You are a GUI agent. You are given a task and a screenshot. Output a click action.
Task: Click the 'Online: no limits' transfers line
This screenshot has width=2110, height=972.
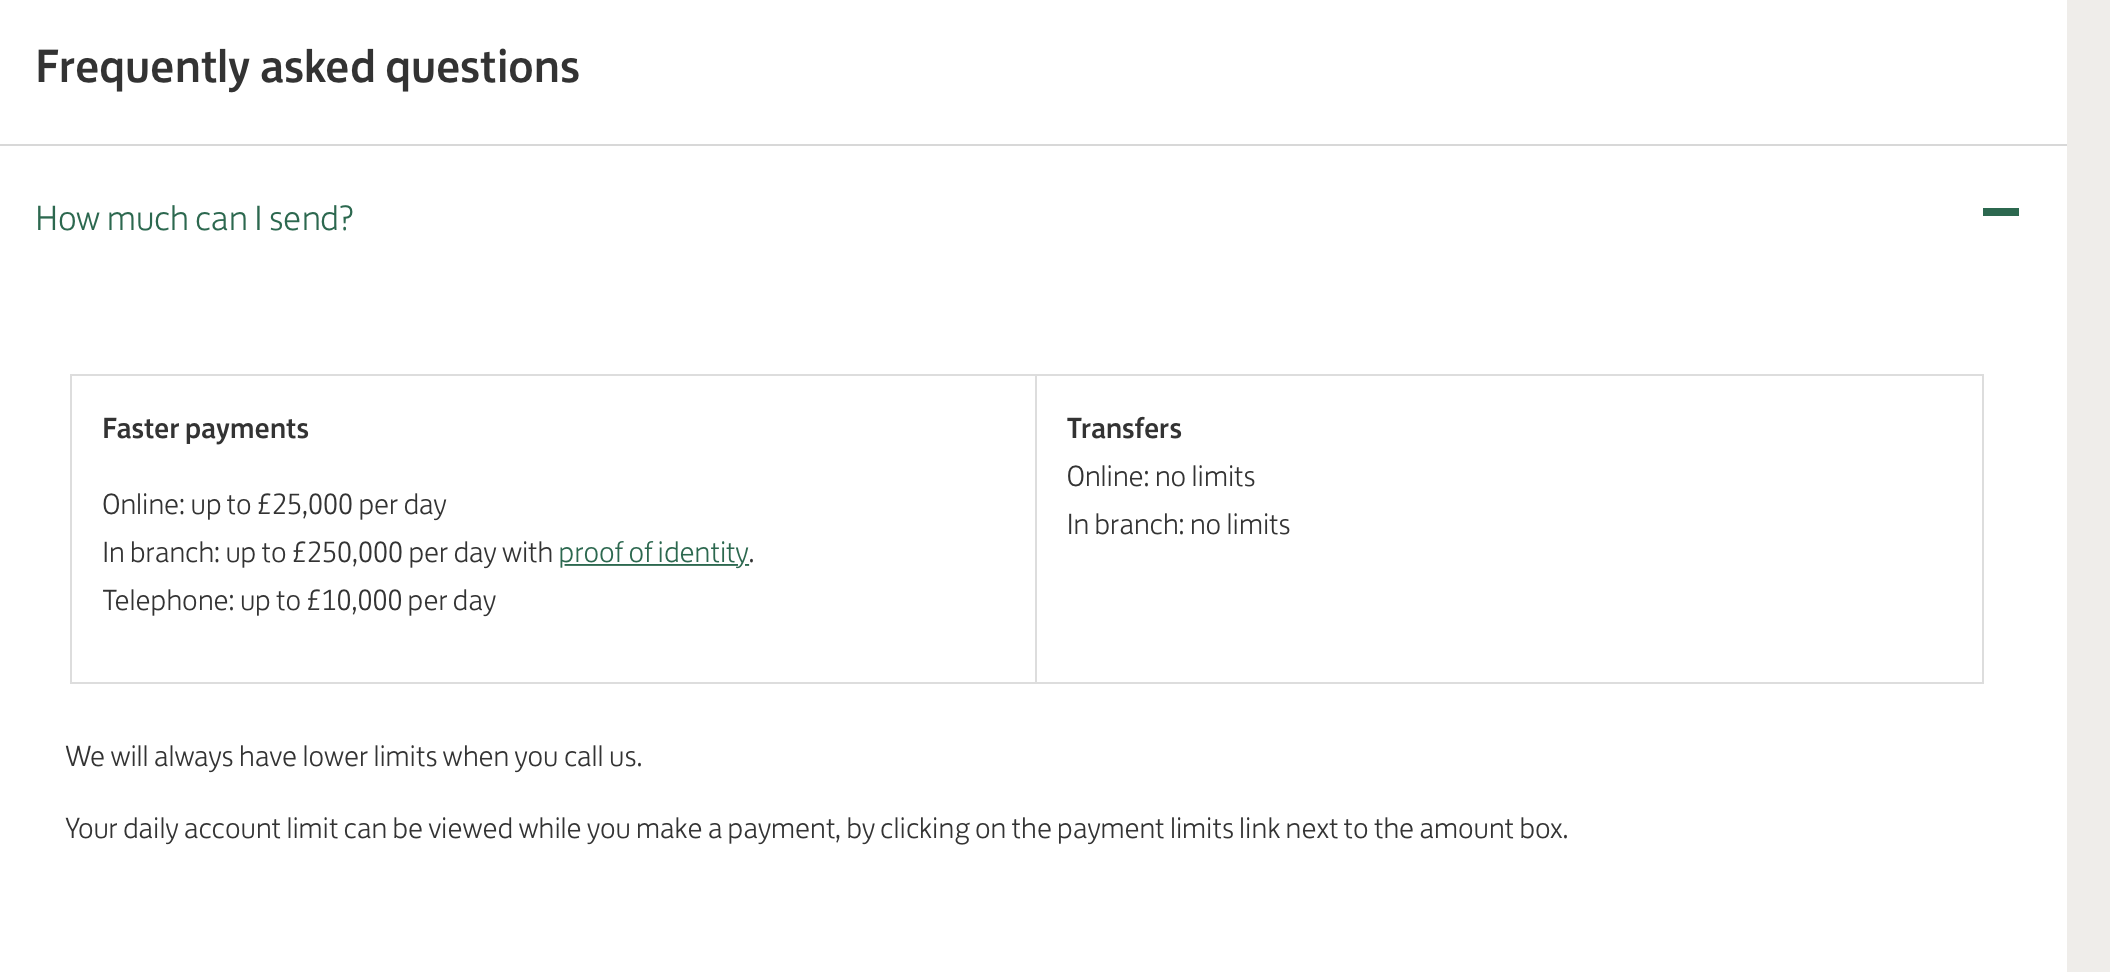1160,476
